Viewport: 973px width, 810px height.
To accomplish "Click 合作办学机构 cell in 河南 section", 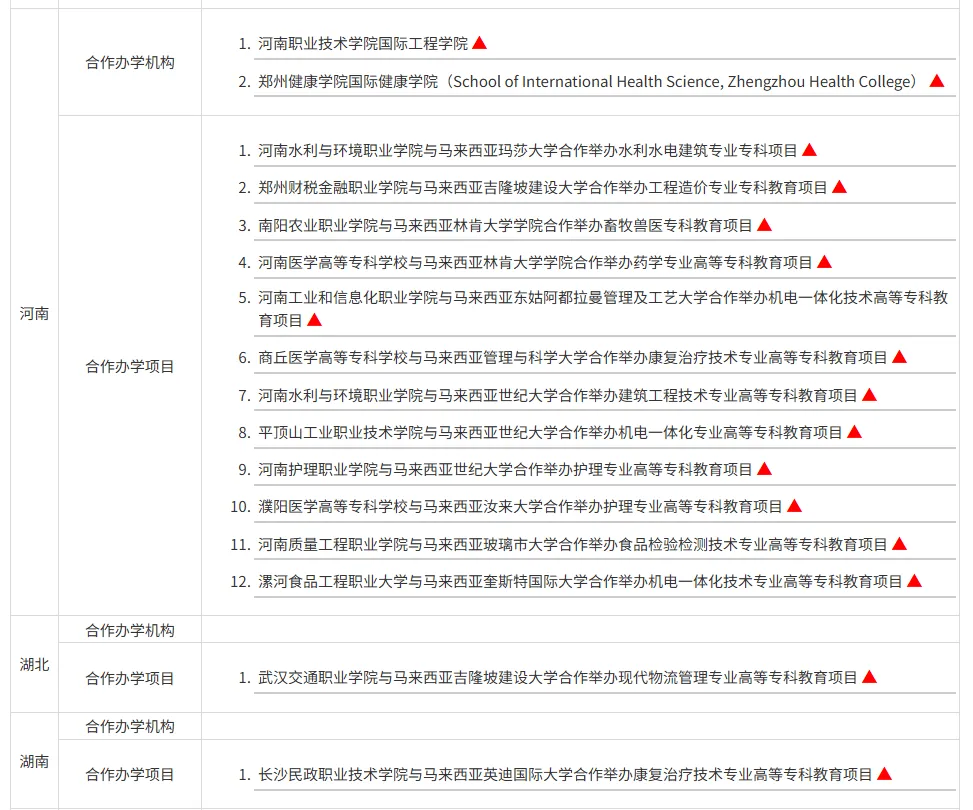I will click(130, 62).
